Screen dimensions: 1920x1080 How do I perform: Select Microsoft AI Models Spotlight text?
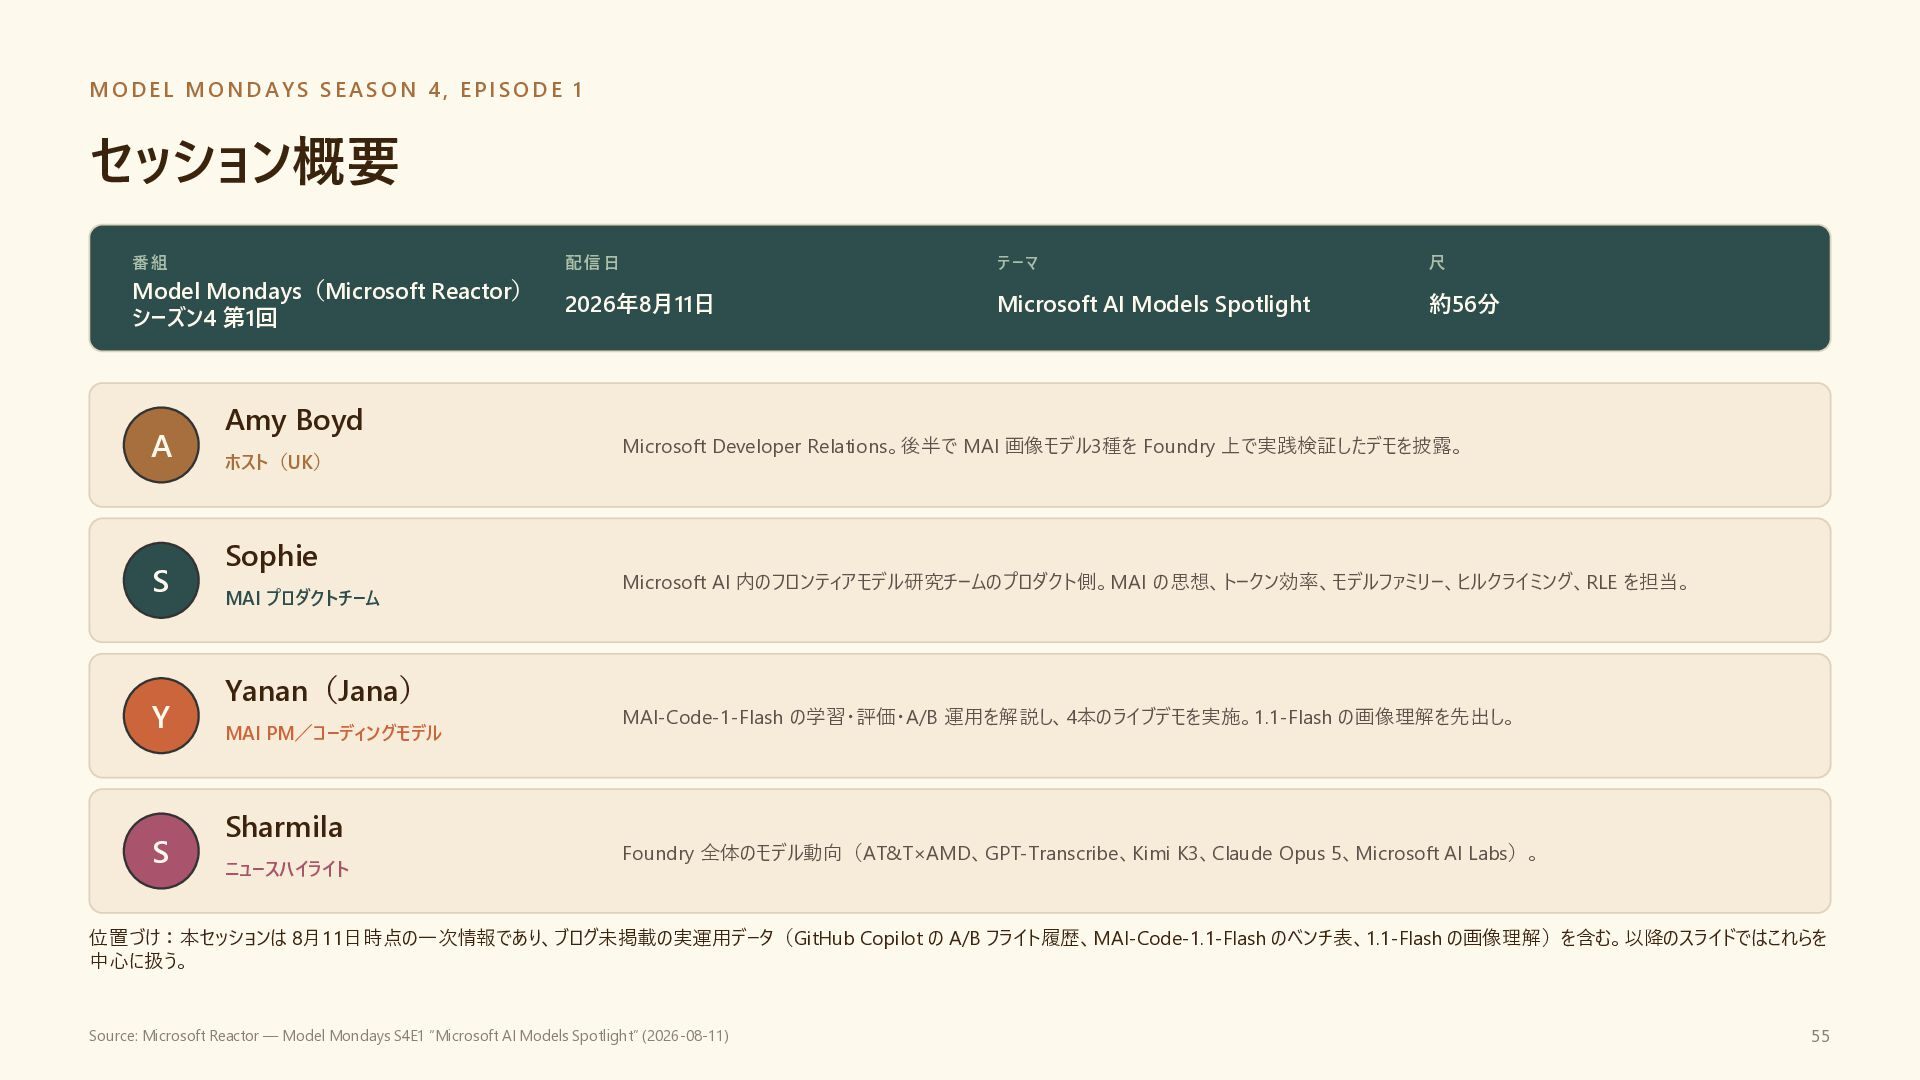pyautogui.click(x=1153, y=304)
